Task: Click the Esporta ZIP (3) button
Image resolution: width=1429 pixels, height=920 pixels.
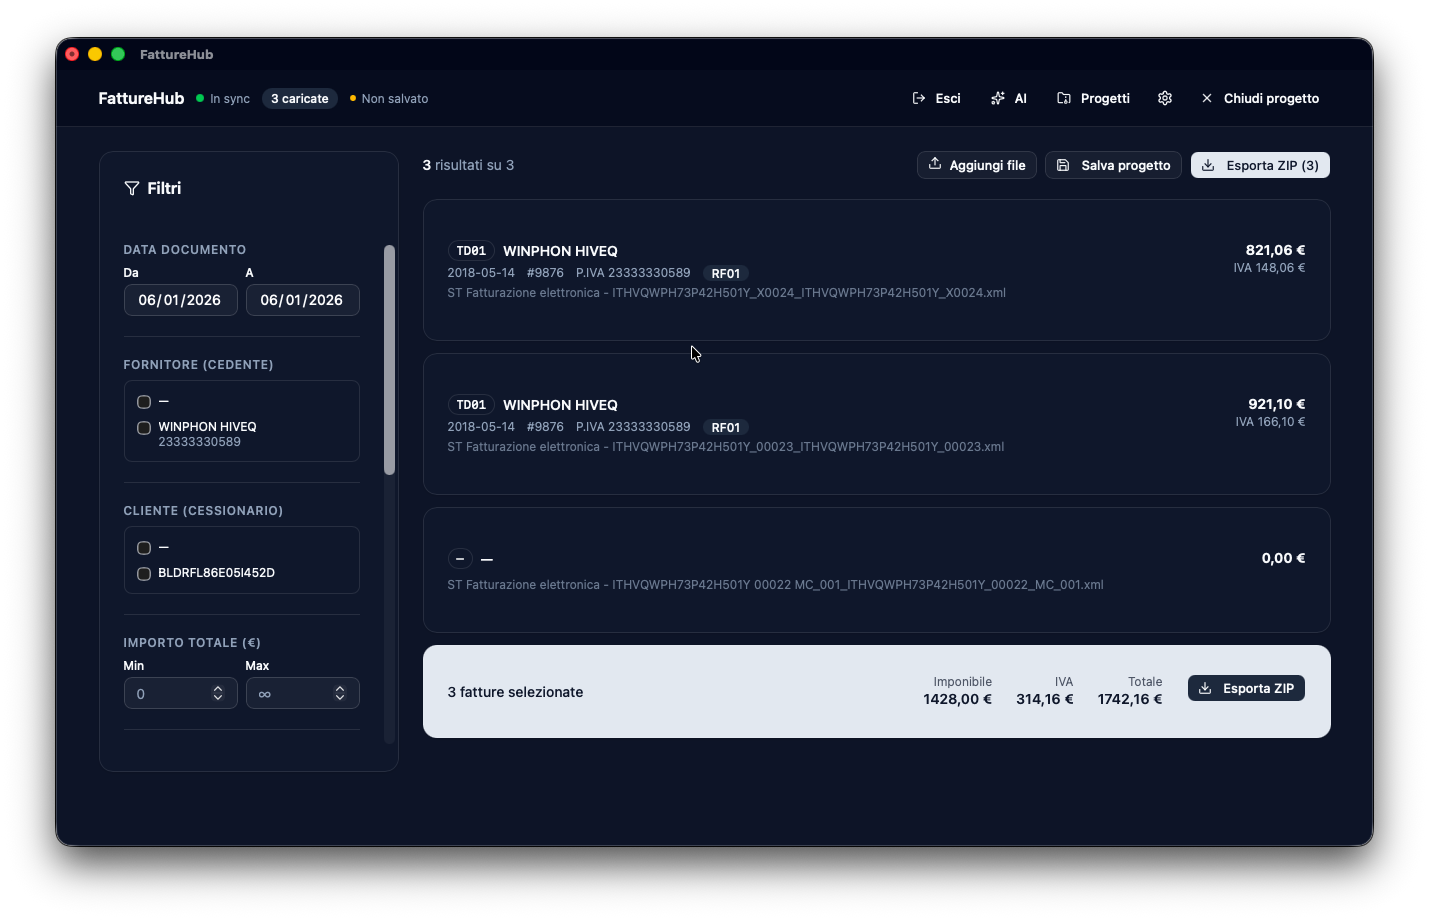Action: tap(1260, 165)
